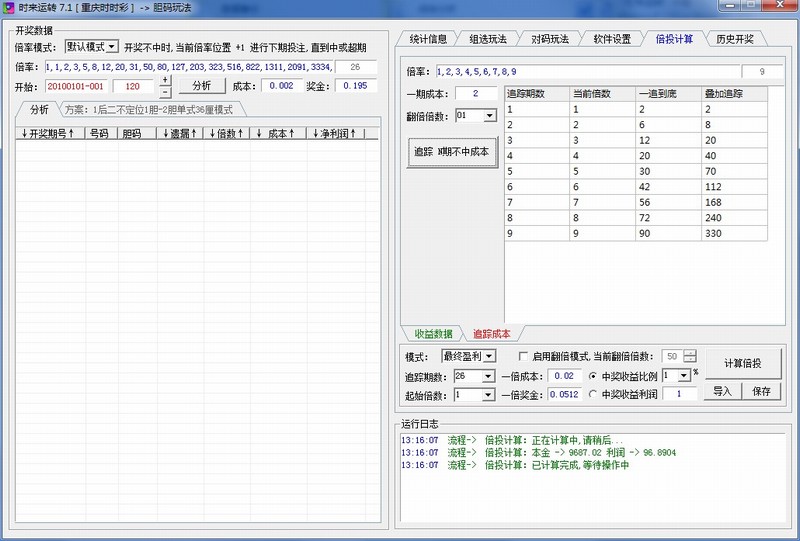Click the minus stepper below the plus button

click(165, 92)
